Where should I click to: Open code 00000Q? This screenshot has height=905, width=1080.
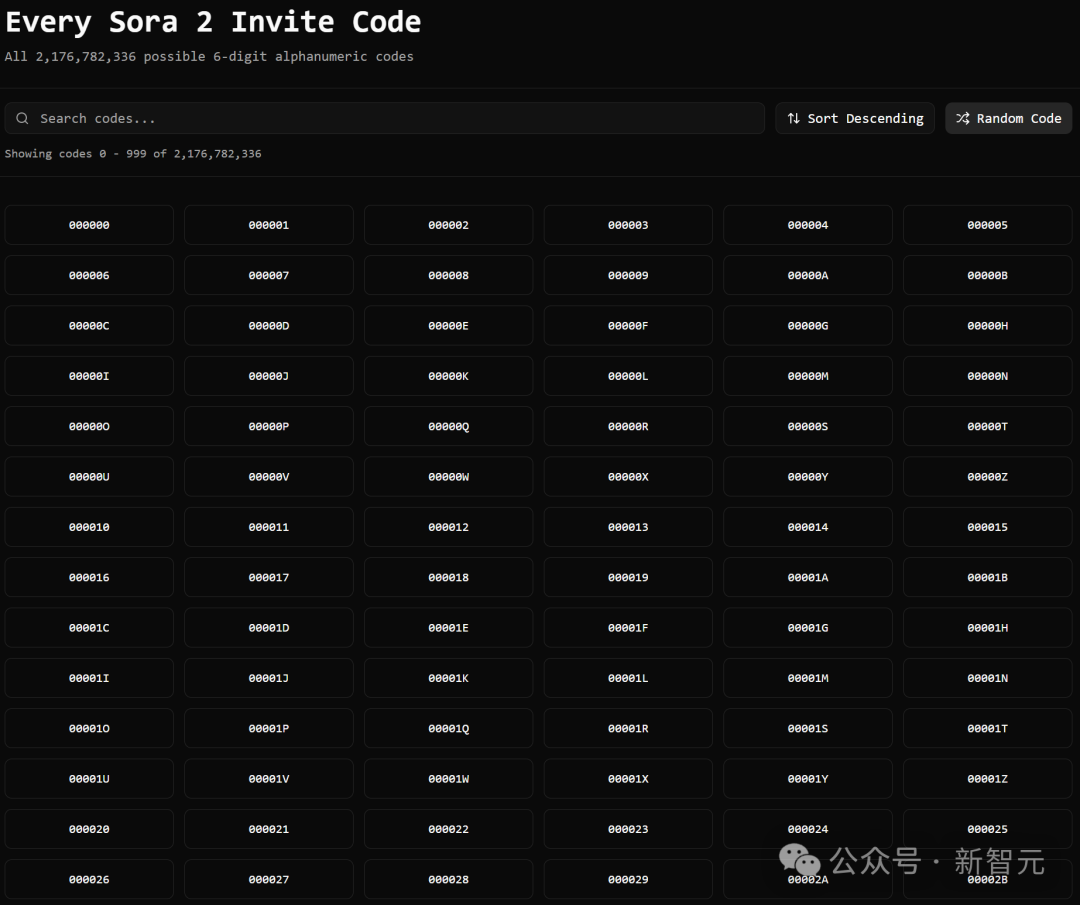coord(448,426)
